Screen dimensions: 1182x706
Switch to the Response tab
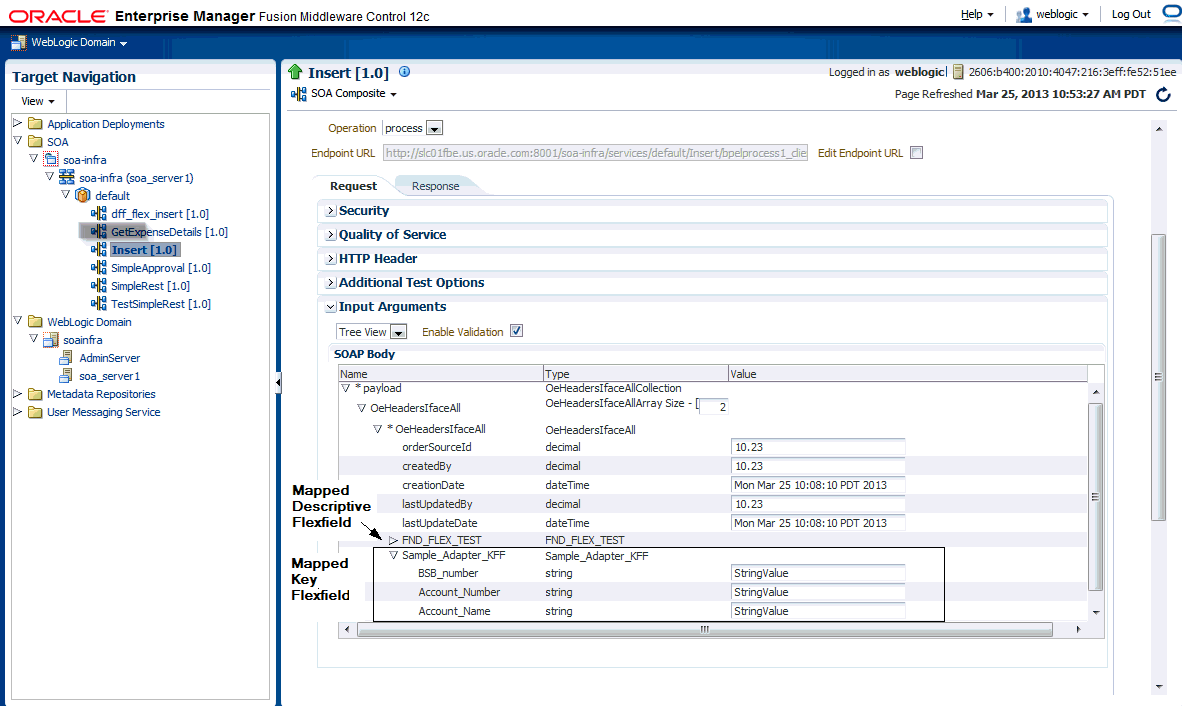point(435,186)
